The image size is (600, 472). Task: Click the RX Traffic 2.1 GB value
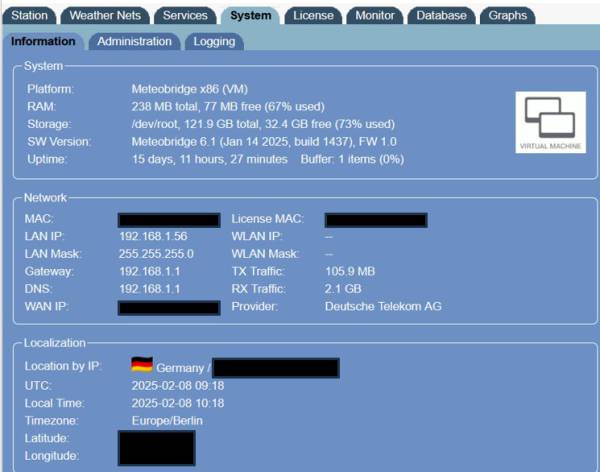[x=345, y=289]
